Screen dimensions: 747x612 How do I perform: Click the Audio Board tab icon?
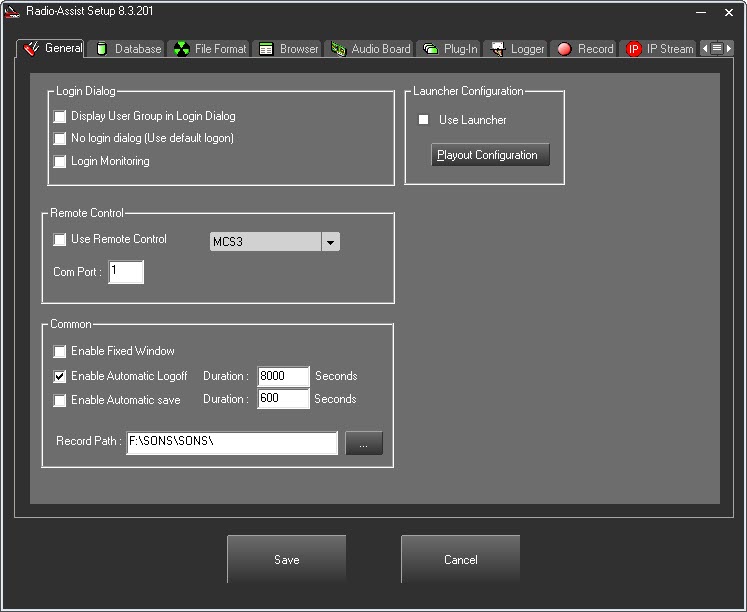click(338, 49)
